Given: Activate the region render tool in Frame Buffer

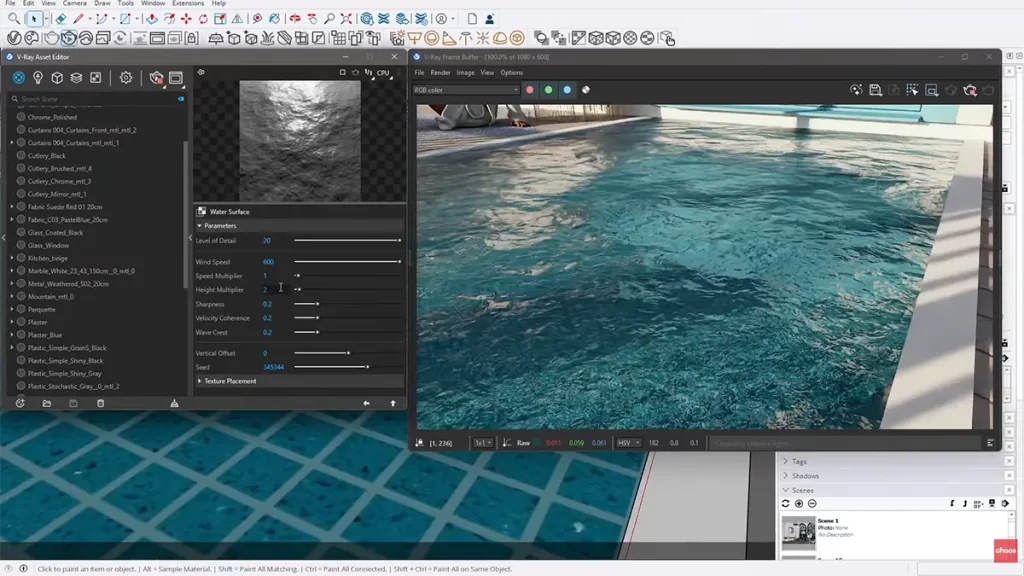Looking at the screenshot, I should [911, 89].
